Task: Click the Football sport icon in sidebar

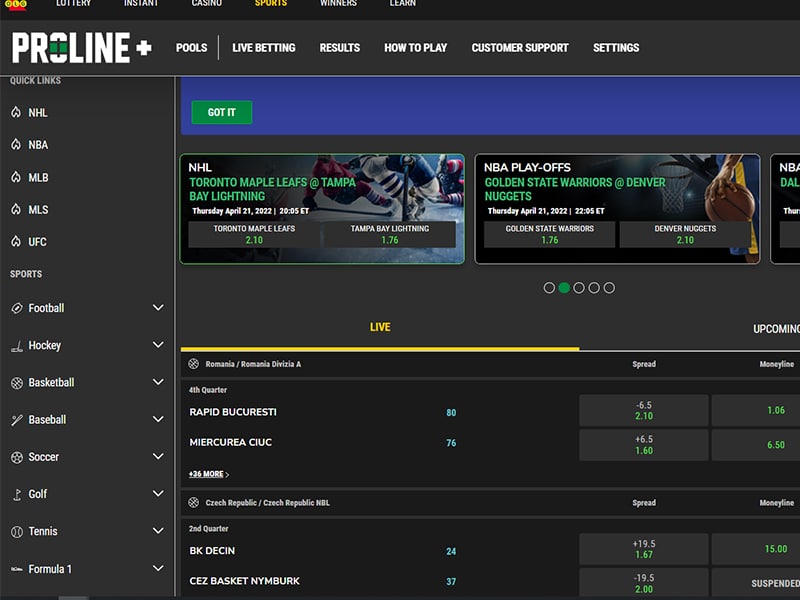Action: (16, 308)
